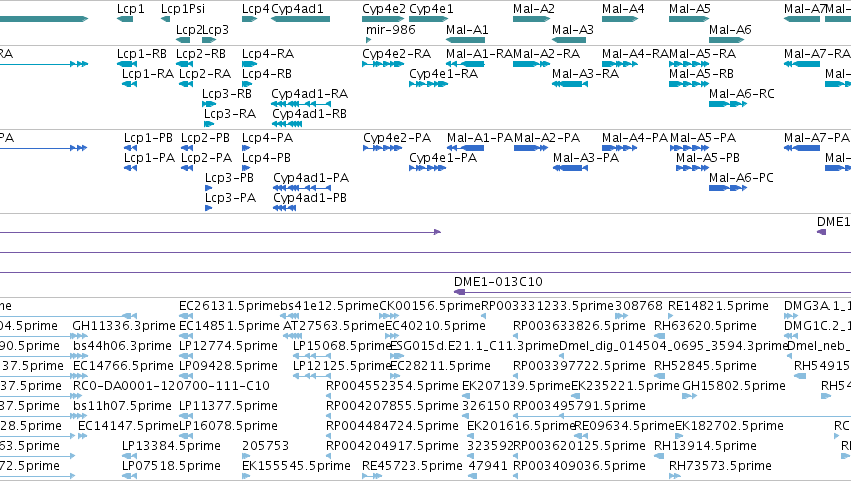
Task: Select the Mal-A3 gene feature
Action: [569, 40]
